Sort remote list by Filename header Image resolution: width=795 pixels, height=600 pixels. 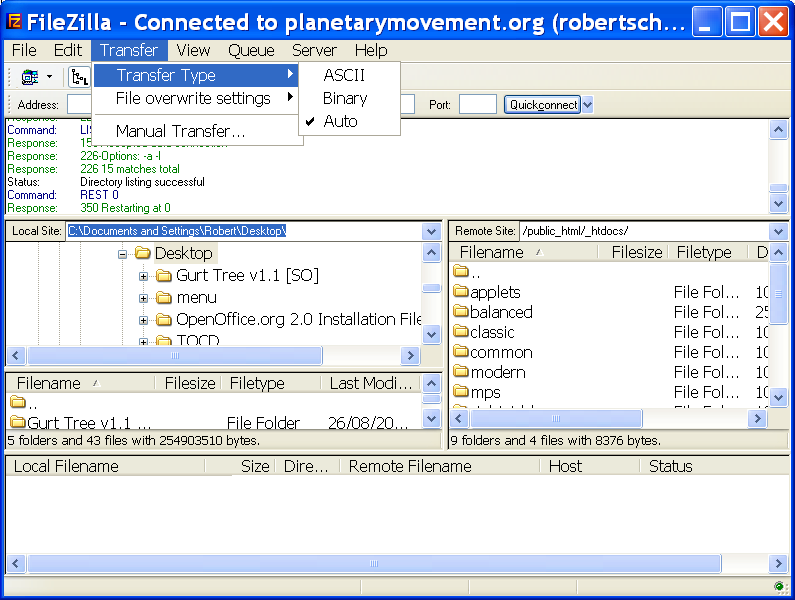525,252
